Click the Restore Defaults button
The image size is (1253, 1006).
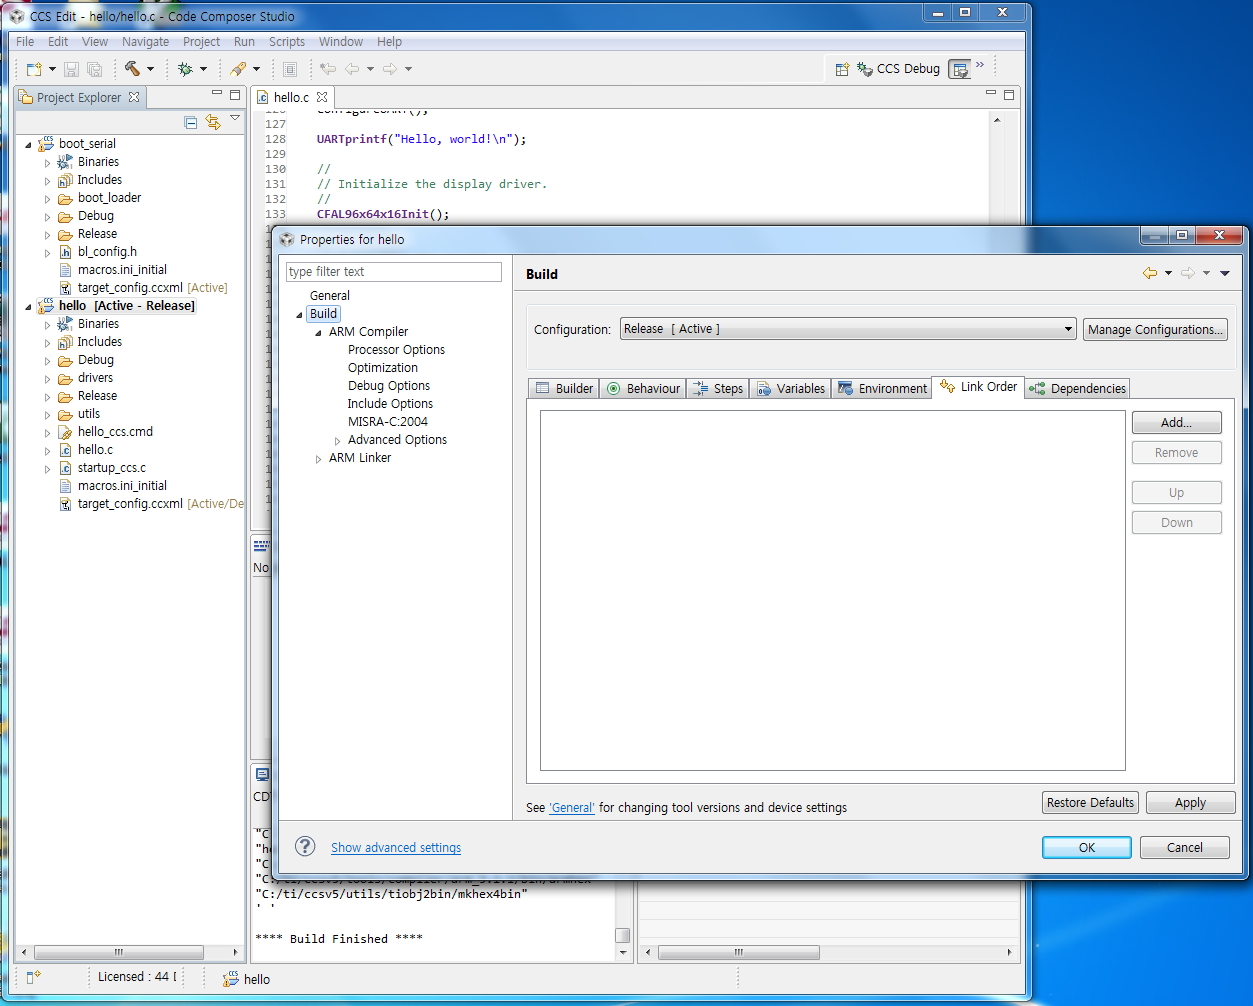1090,802
